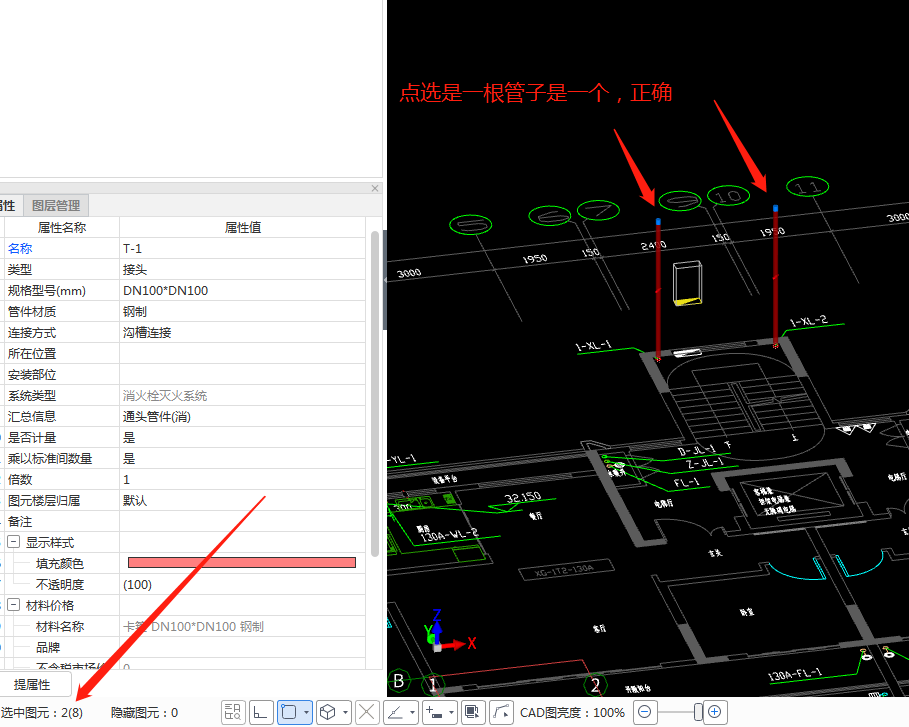Image resolution: width=909 pixels, height=727 pixels.
Task: Click the CAD图亮度 100% label
Action: [x=572, y=713]
